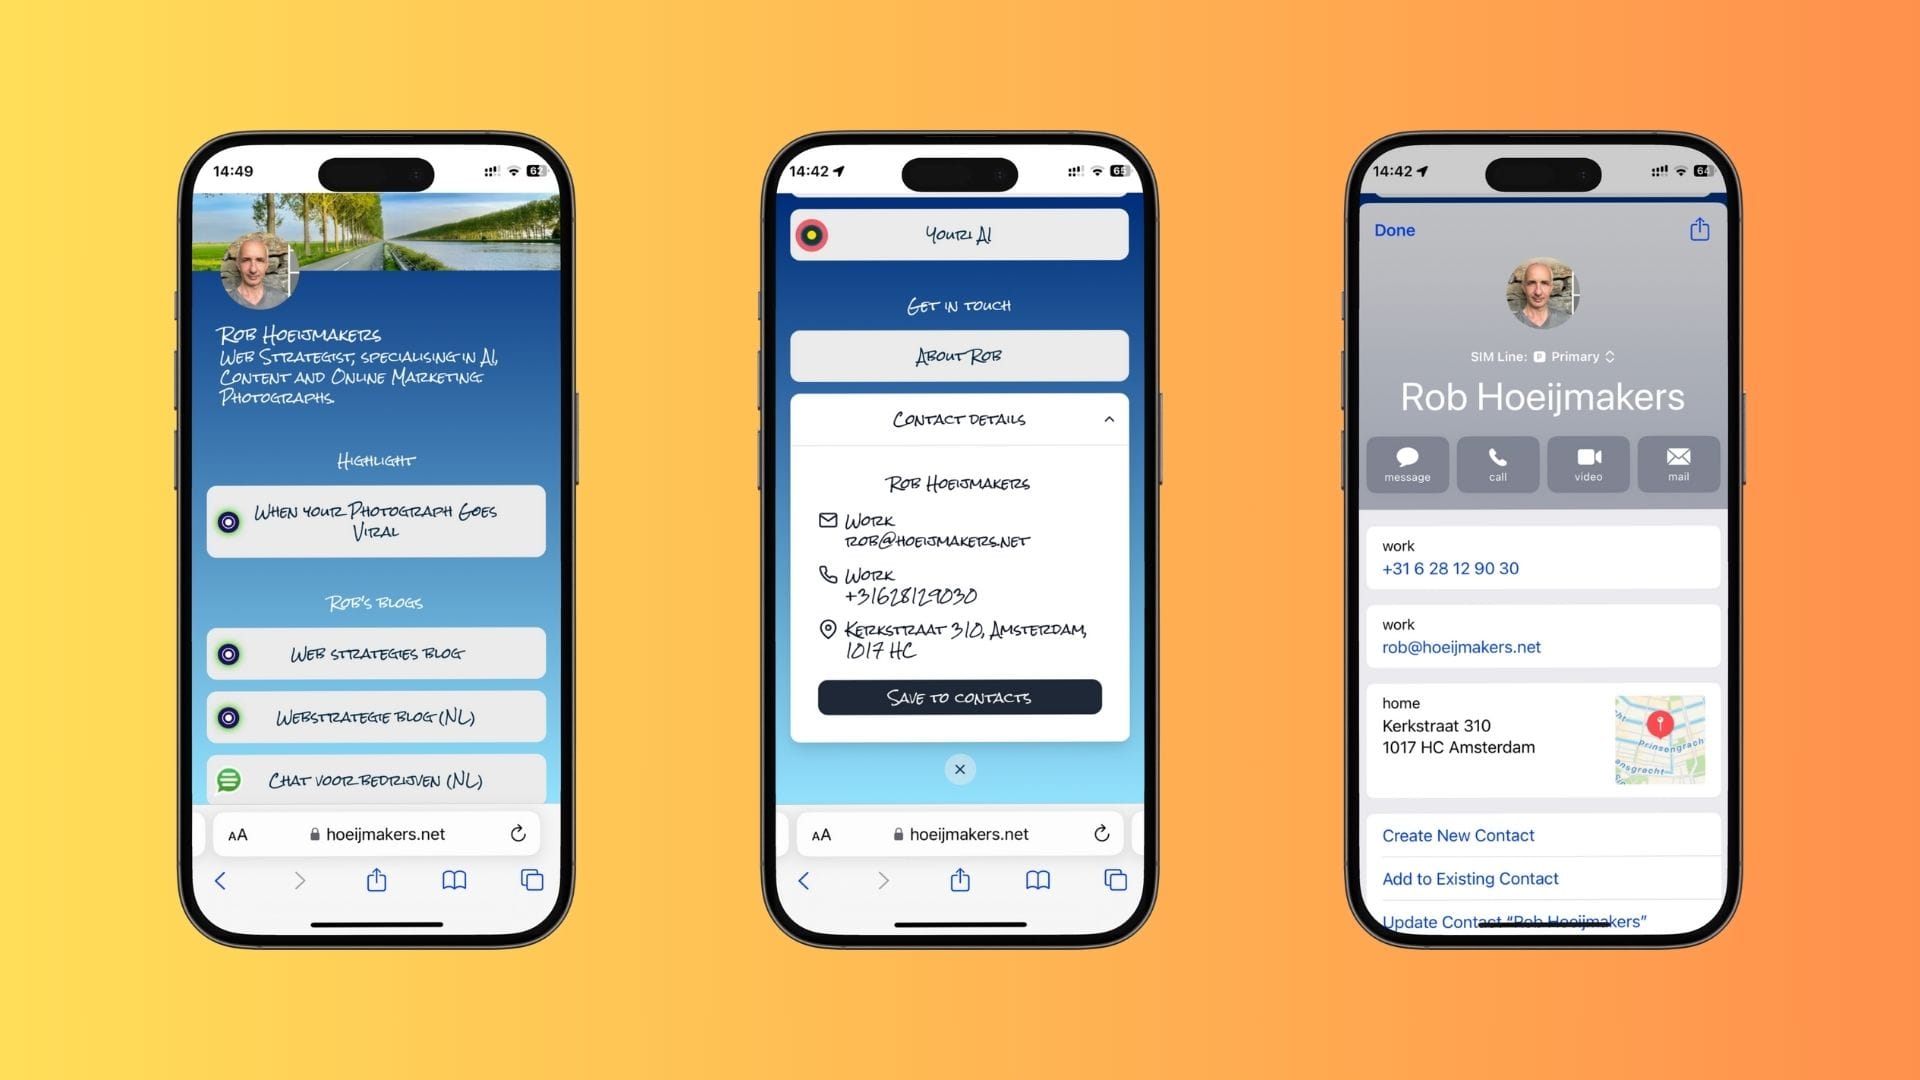Select Create New Contact option
1920x1080 pixels.
tap(1458, 835)
